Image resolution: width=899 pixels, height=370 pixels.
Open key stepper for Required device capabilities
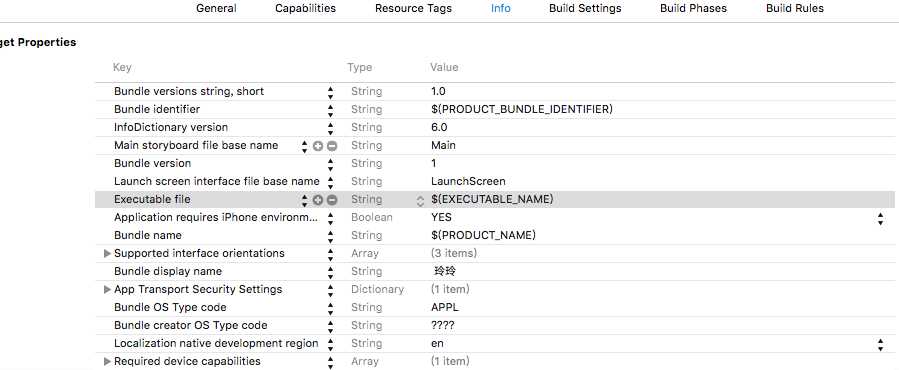pyautogui.click(x=330, y=362)
